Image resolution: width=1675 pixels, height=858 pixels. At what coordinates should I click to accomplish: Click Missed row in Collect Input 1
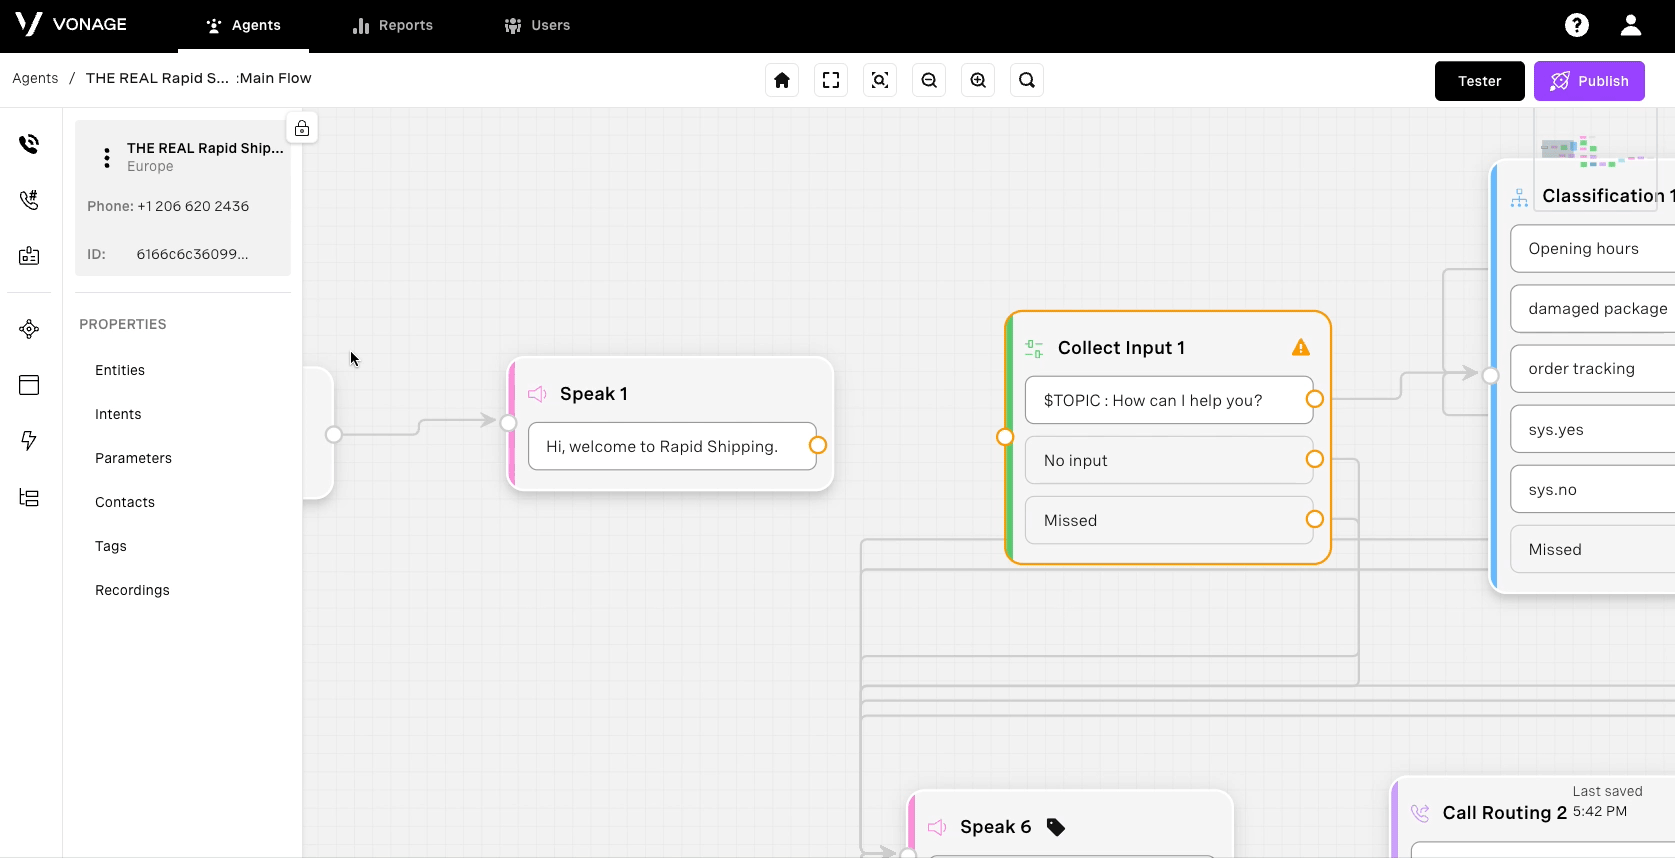pyautogui.click(x=1169, y=520)
